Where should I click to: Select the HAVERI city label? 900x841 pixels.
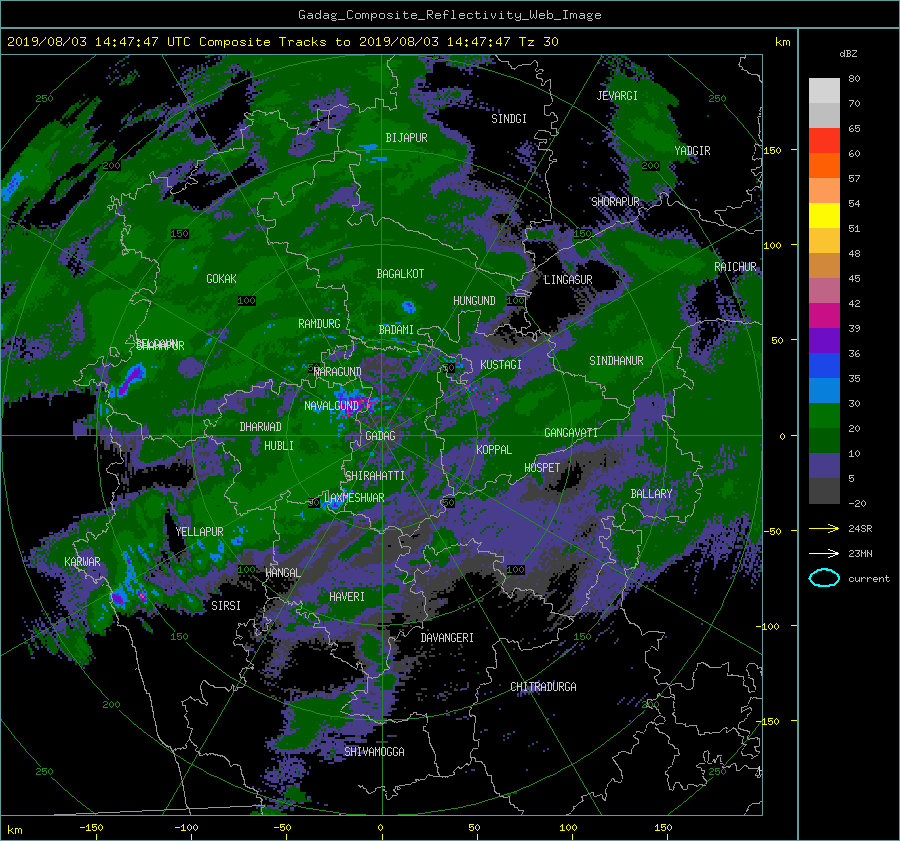click(x=347, y=596)
